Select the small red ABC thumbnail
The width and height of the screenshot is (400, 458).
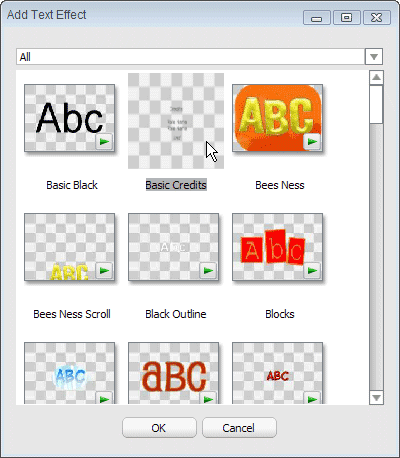point(278,373)
